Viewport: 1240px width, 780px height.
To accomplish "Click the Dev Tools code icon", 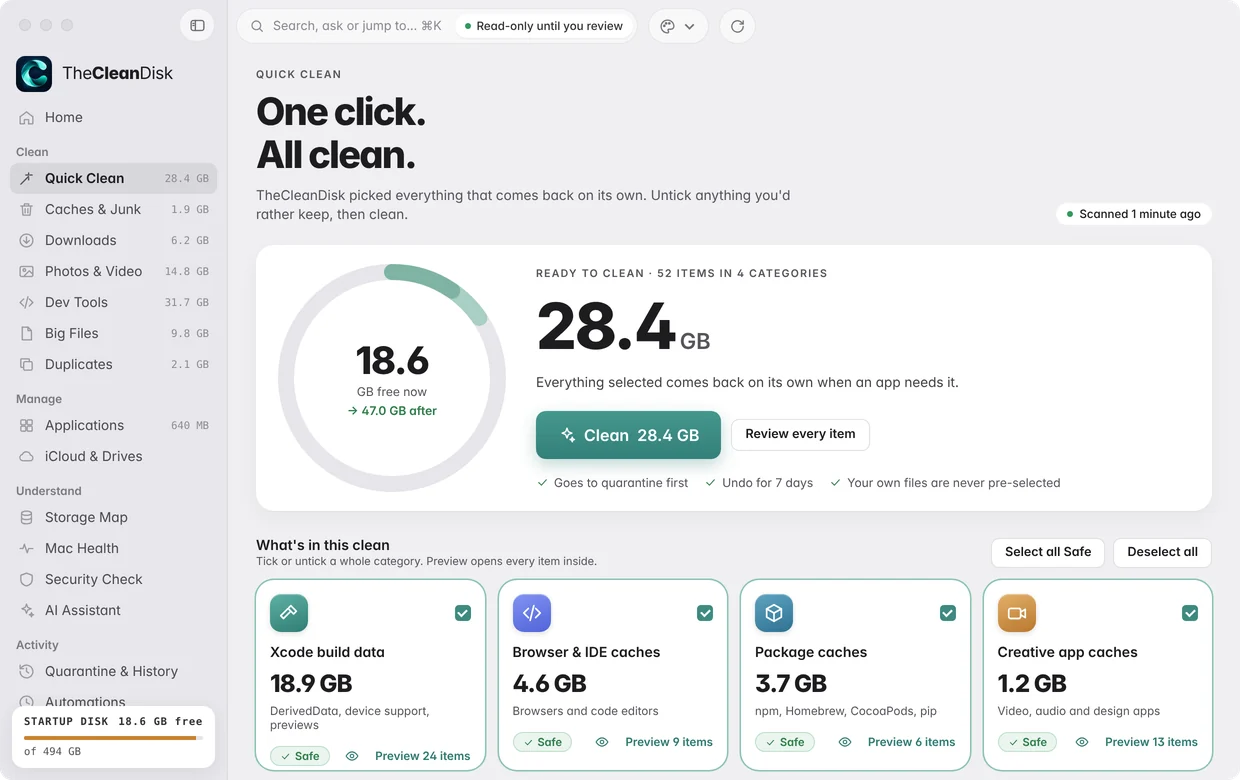I will click(x=27, y=302).
